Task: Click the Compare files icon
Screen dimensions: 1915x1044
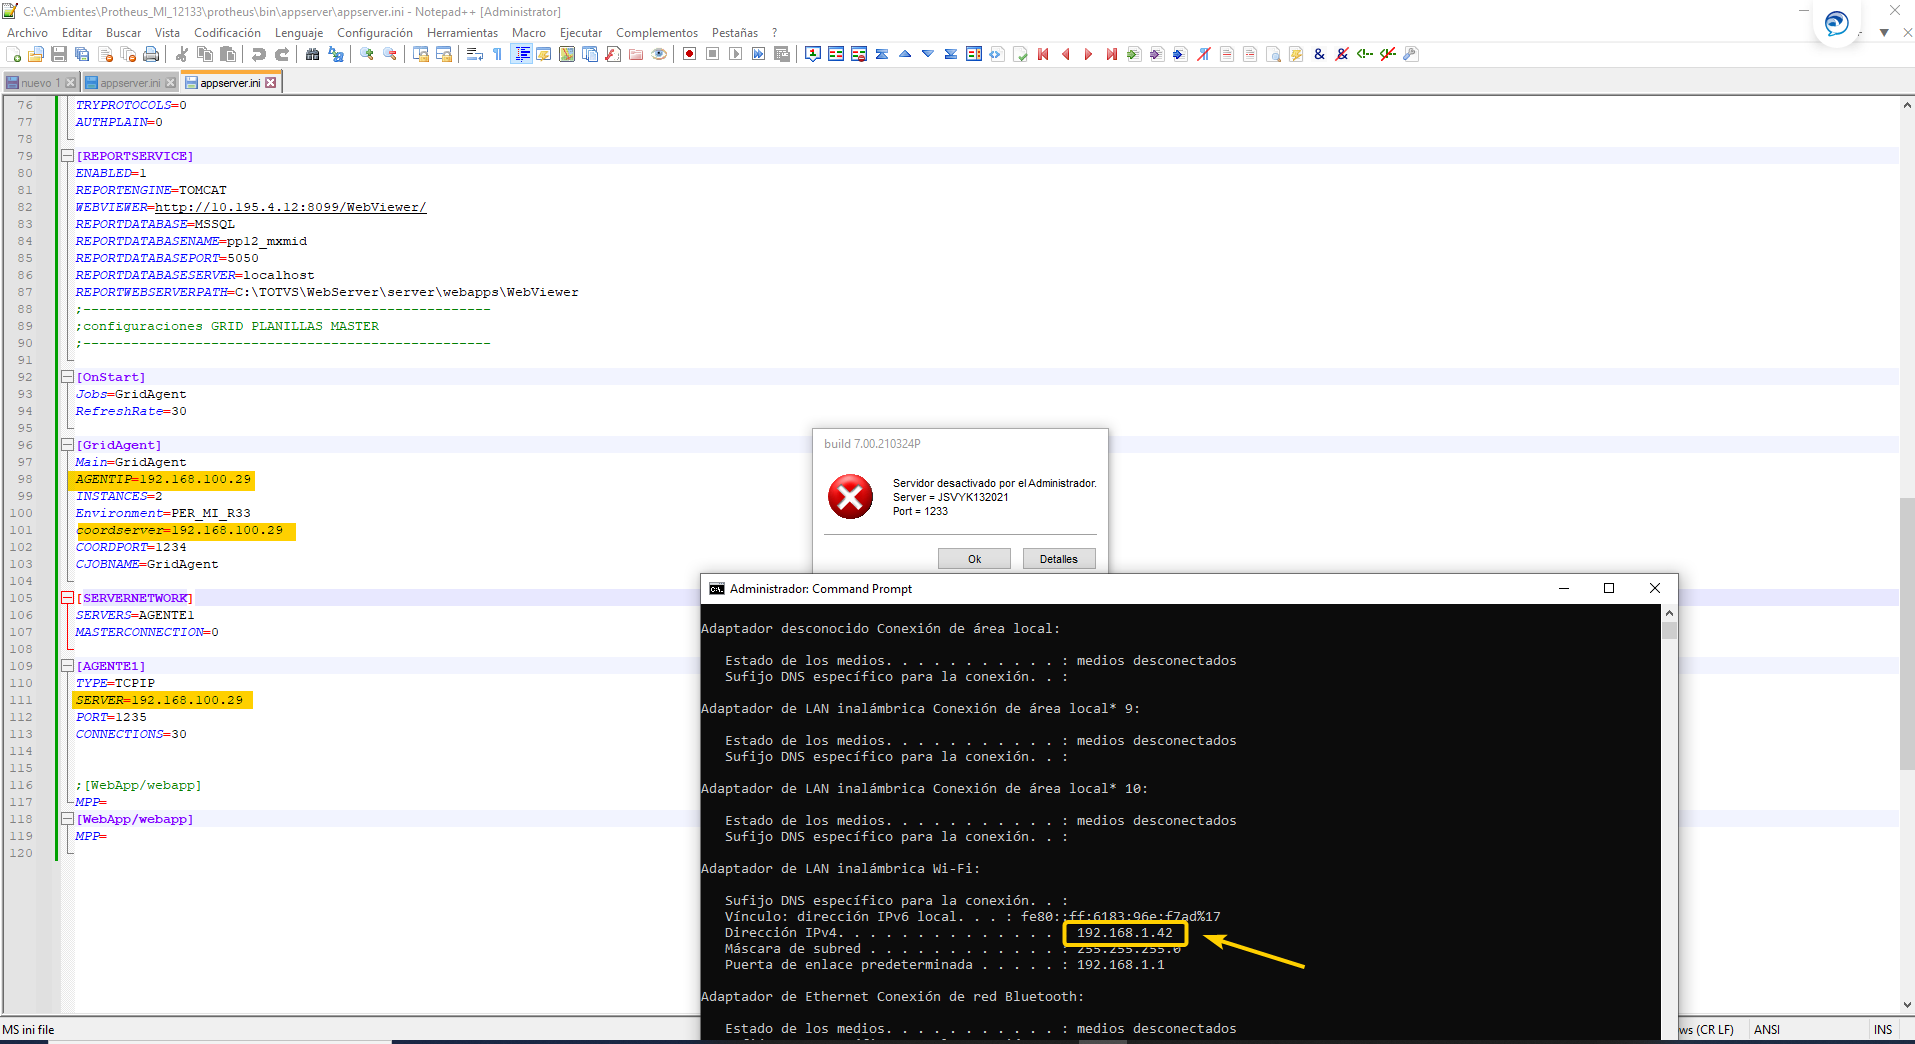Action: (836, 54)
